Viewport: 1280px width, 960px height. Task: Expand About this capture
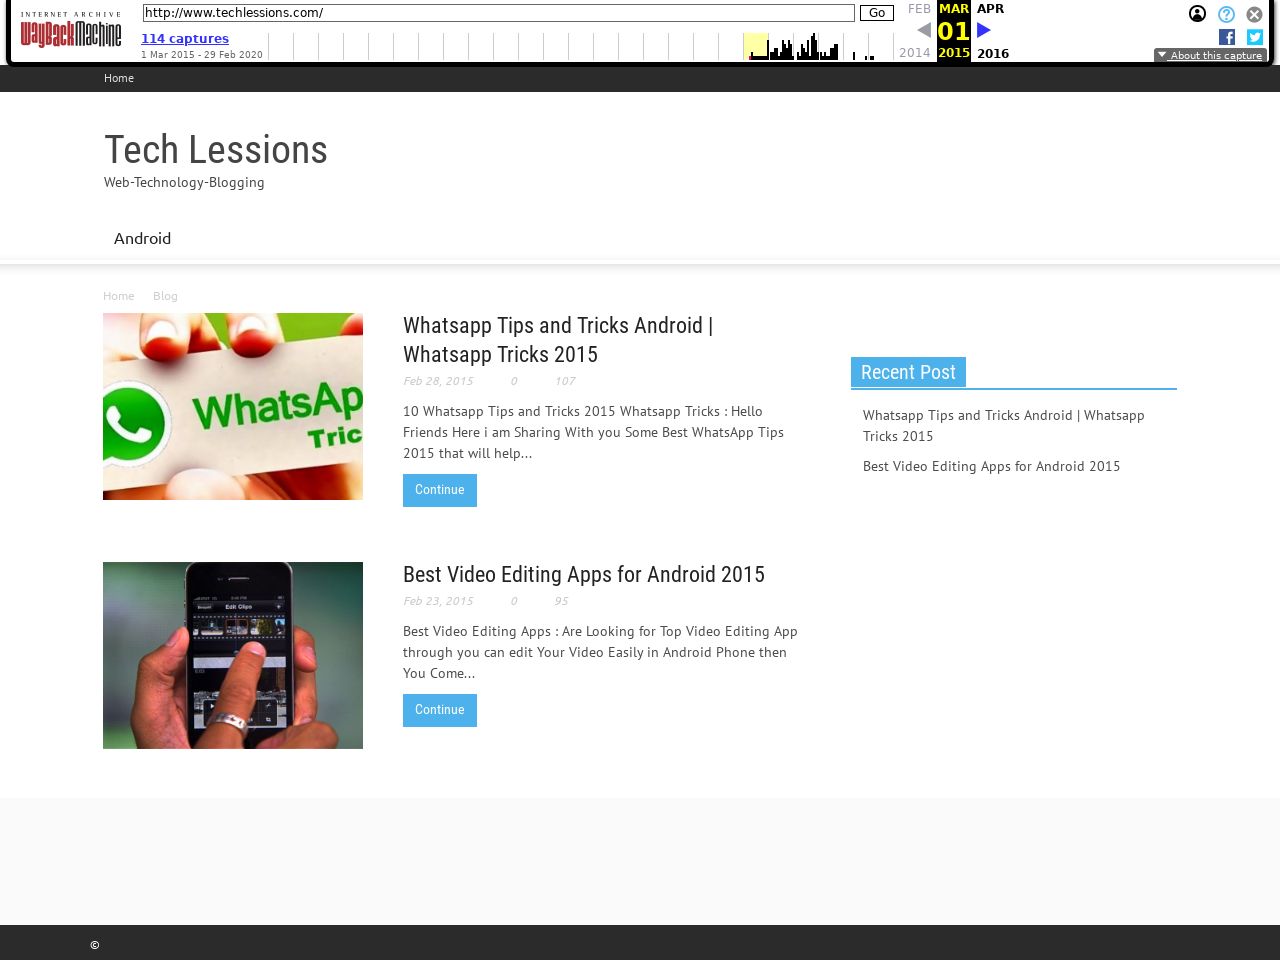pos(1210,56)
